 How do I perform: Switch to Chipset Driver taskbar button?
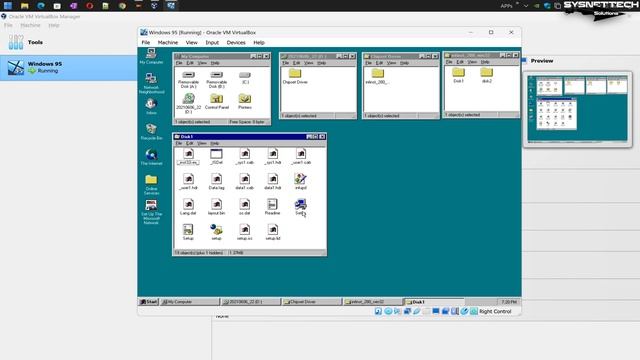click(x=312, y=302)
